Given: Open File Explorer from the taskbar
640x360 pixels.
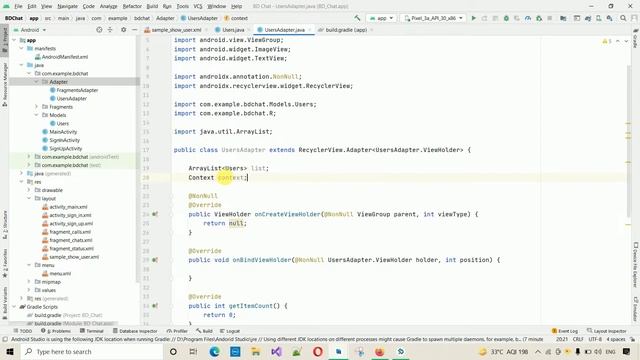Looking at the screenshot, I should click(256, 351).
